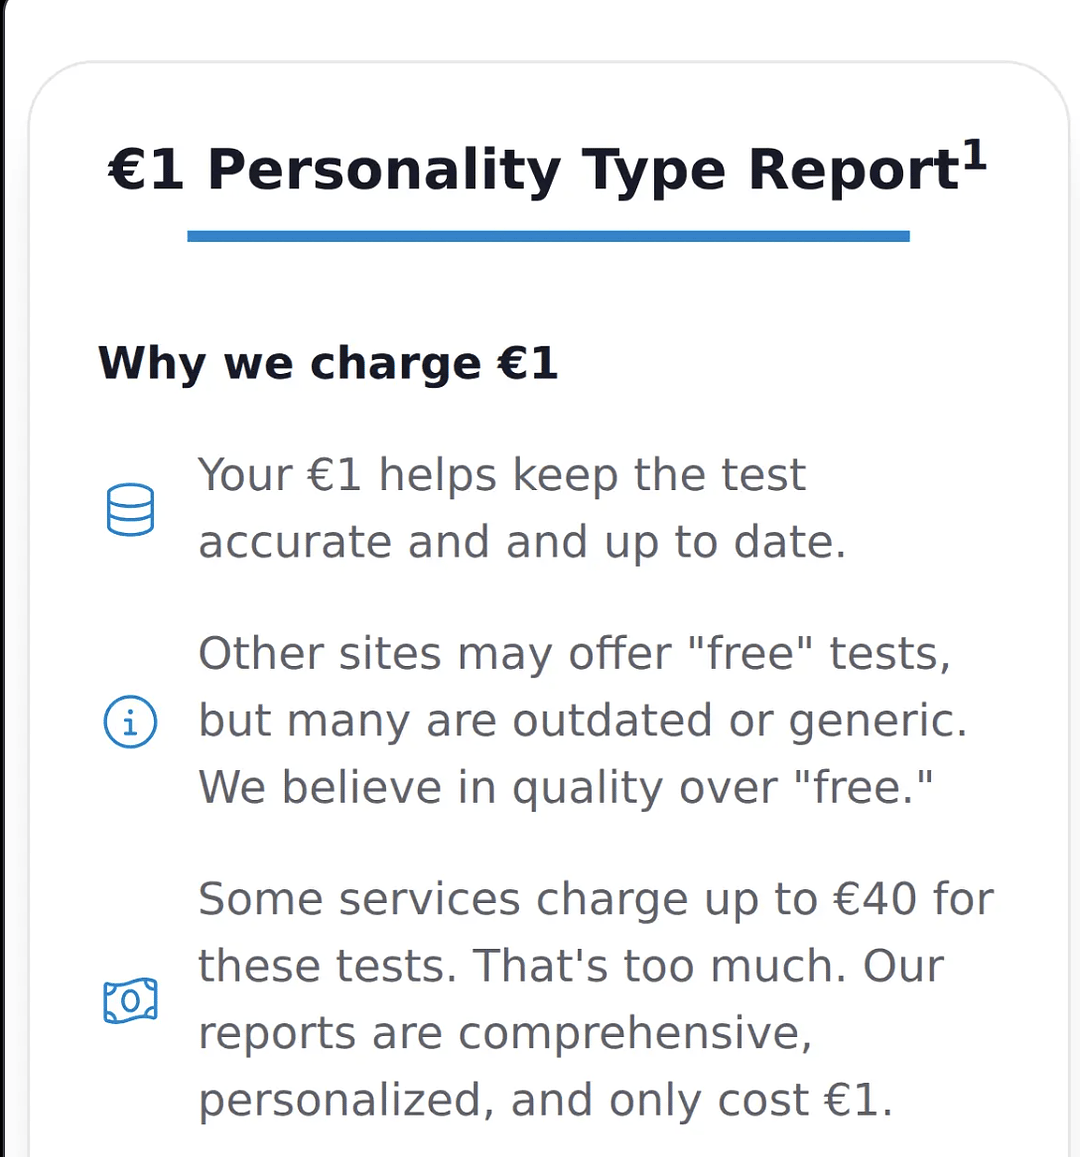Click the circled info icon
The image size is (1080, 1157).
click(x=131, y=722)
